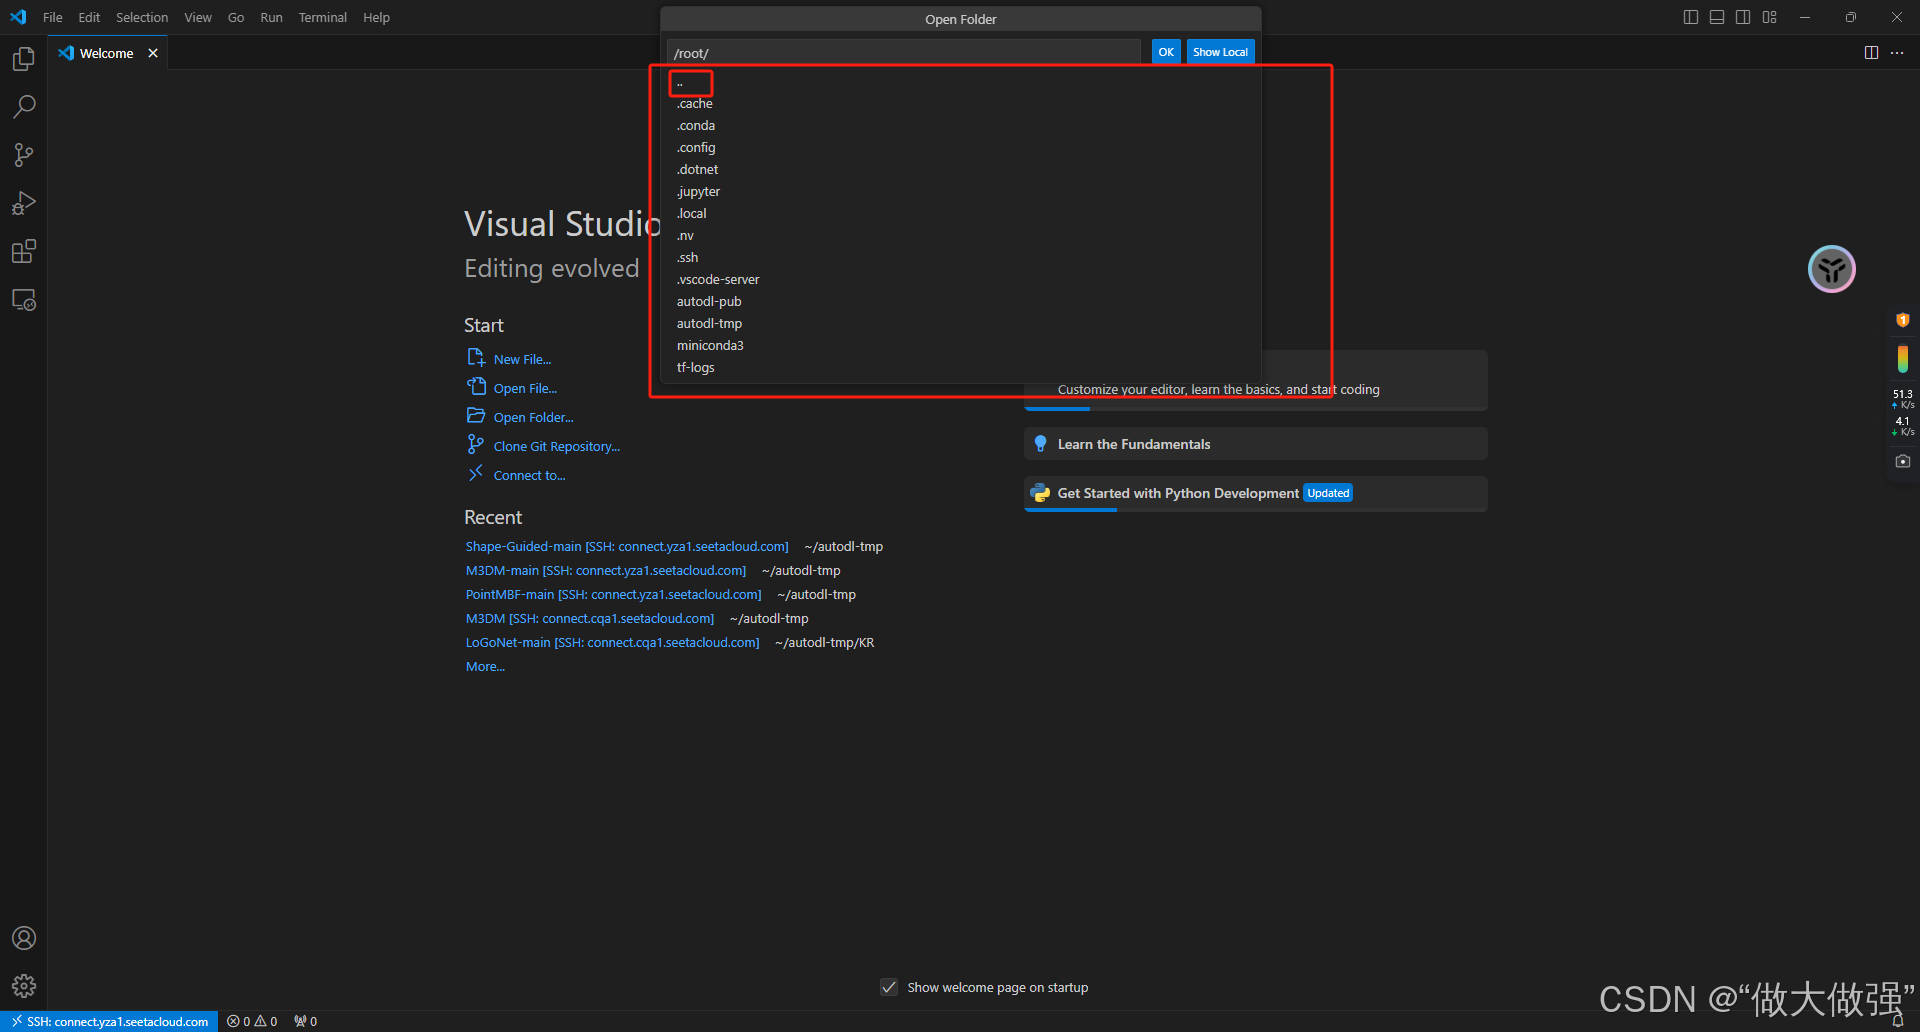The image size is (1920, 1032).
Task: Click the Connect to... link
Action: click(x=529, y=475)
